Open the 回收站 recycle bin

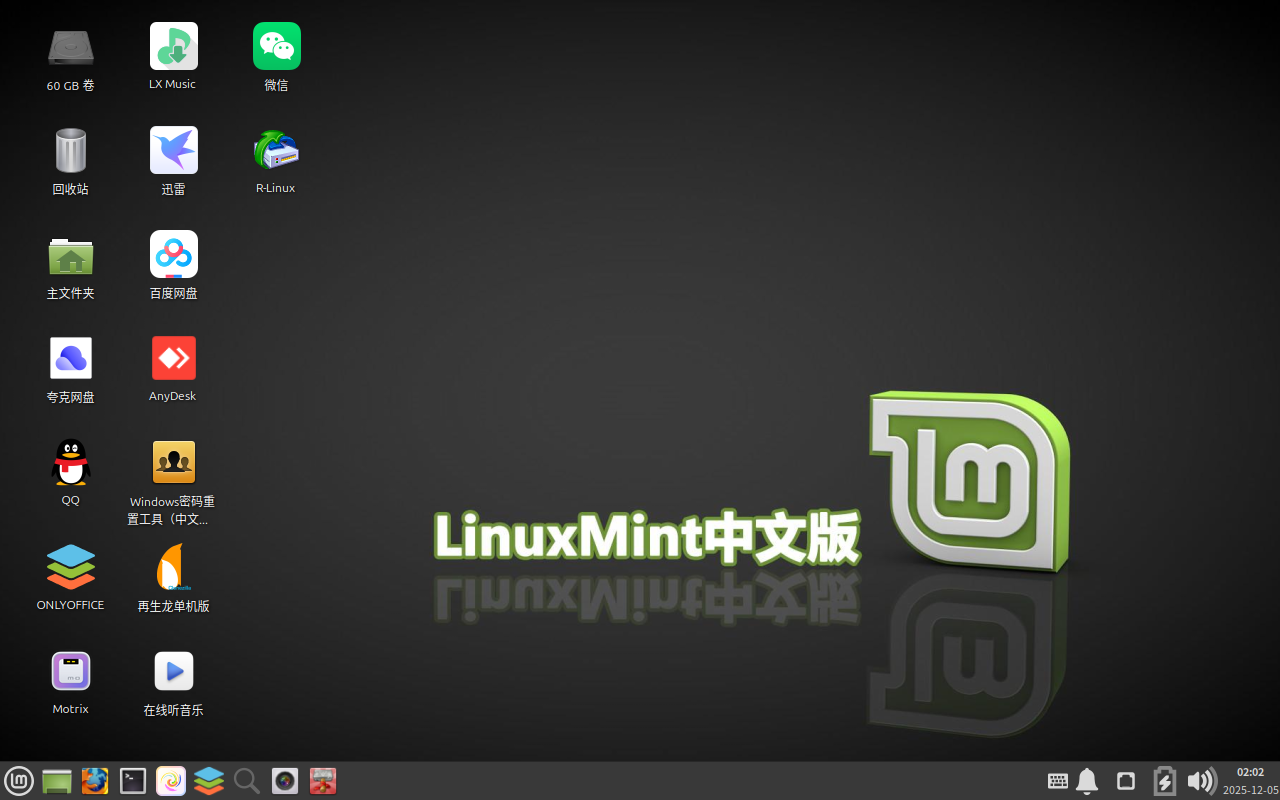pyautogui.click(x=70, y=149)
